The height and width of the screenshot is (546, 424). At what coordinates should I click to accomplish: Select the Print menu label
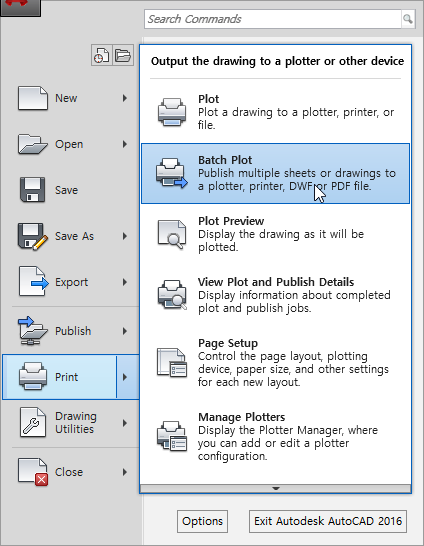(66, 377)
